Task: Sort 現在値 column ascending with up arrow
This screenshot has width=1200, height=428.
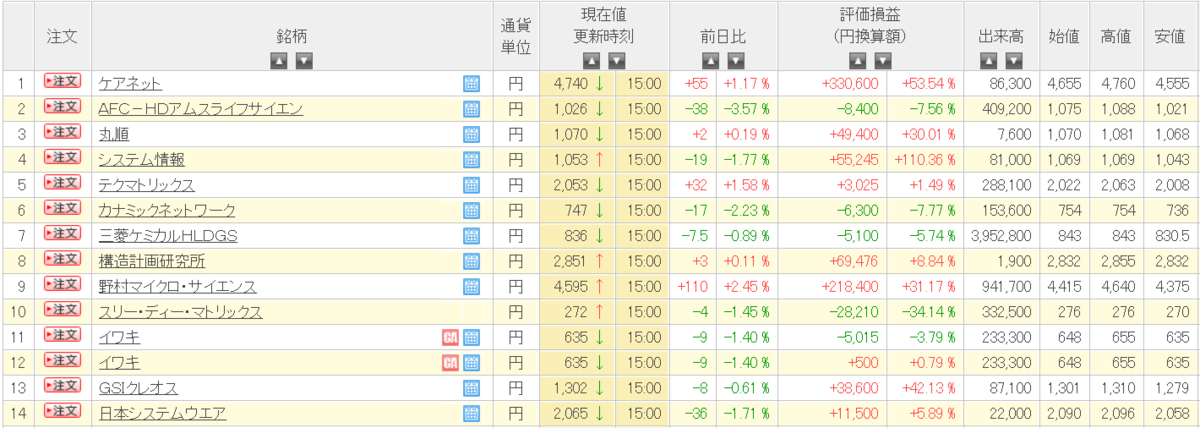Action: pos(592,61)
